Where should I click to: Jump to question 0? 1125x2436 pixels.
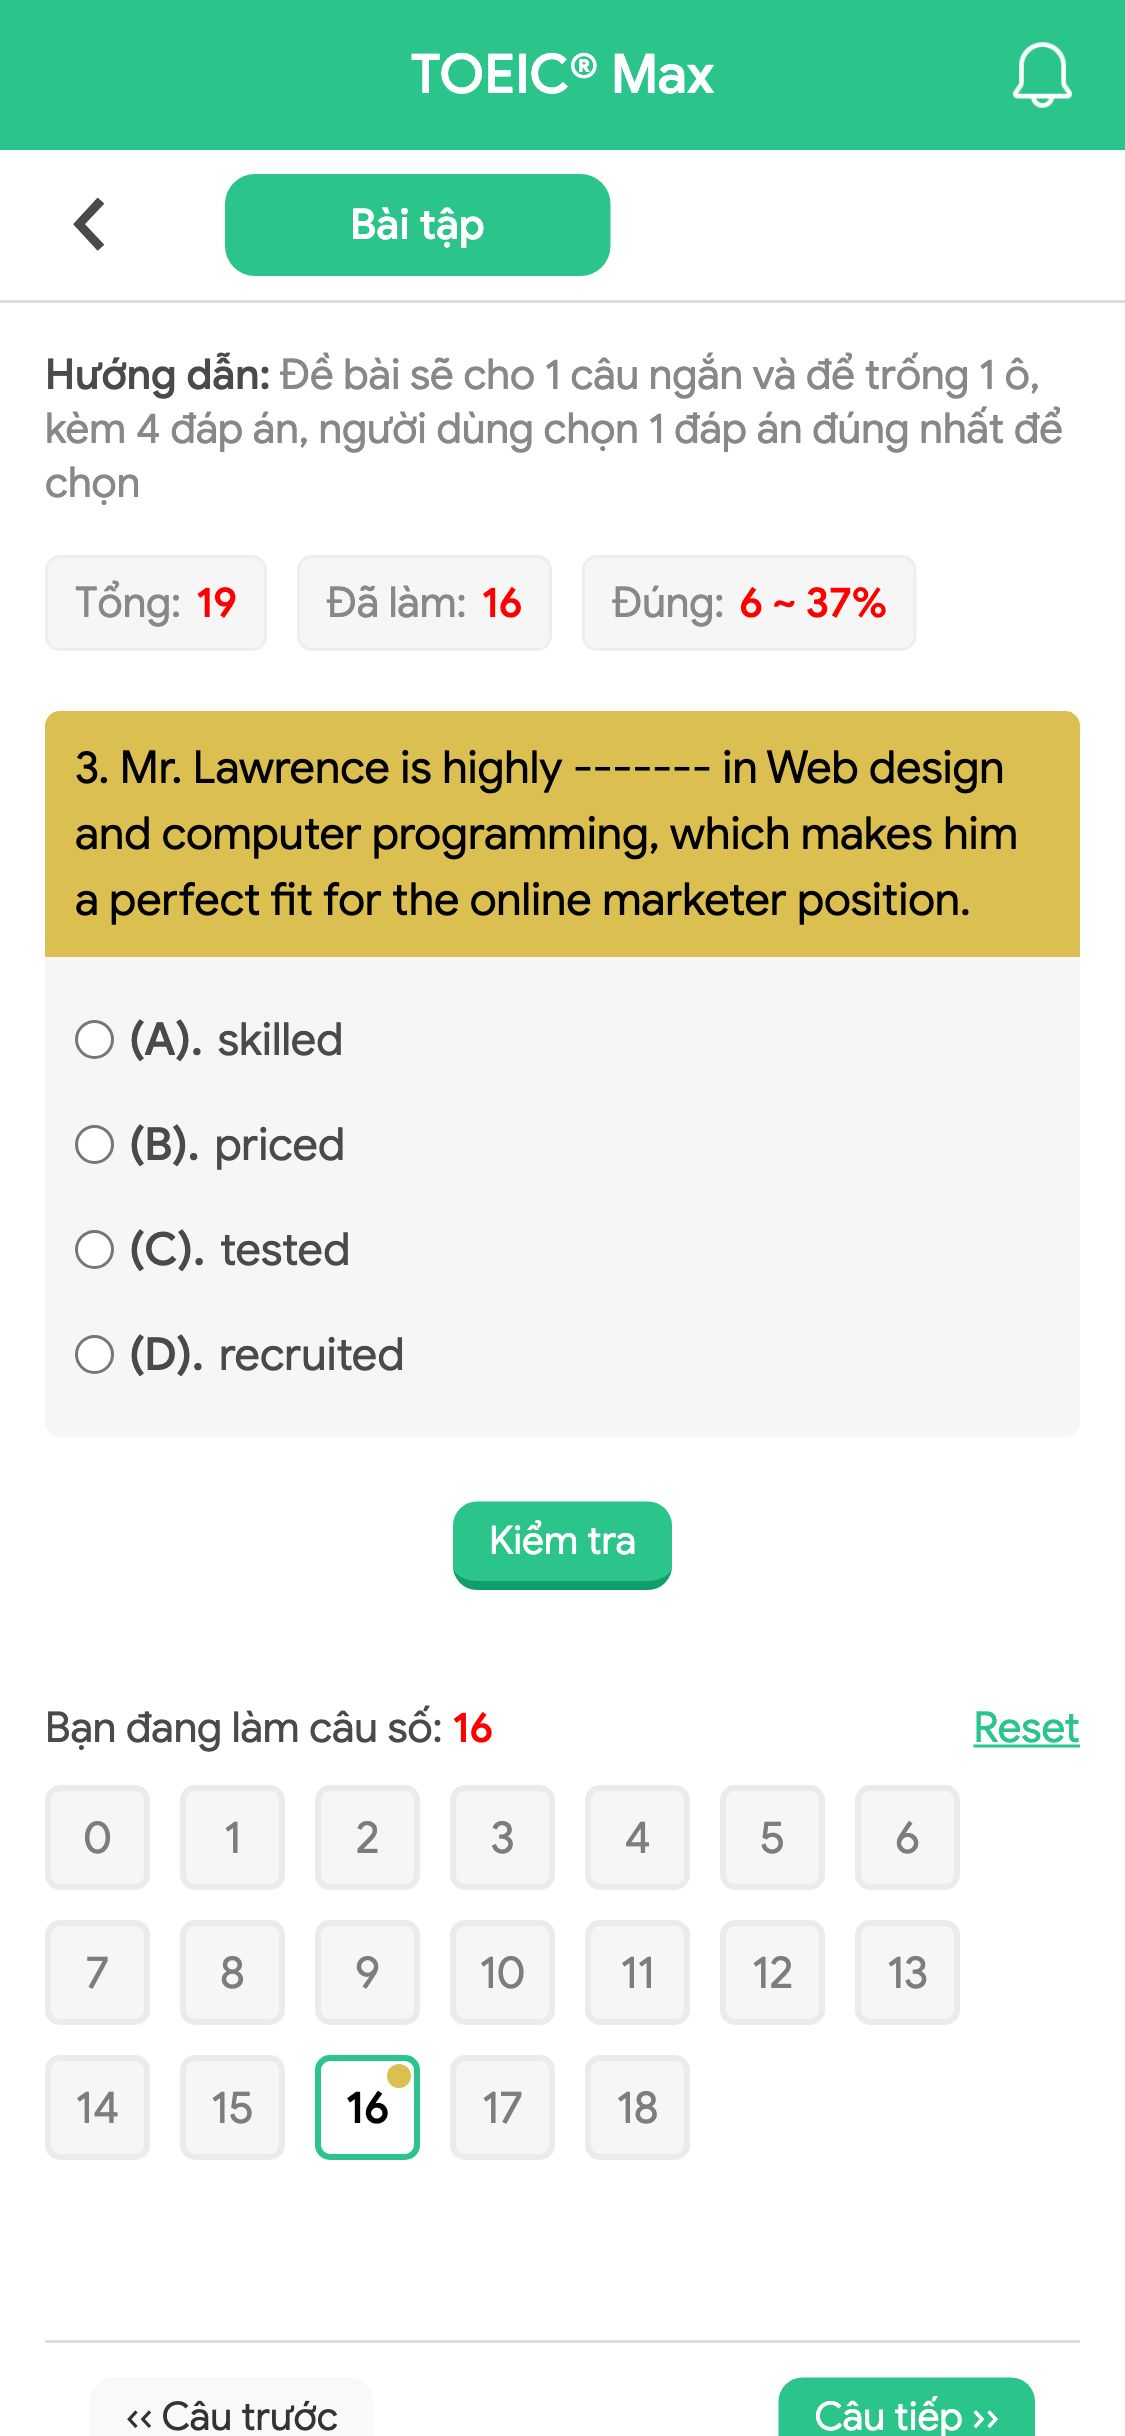coord(97,1838)
